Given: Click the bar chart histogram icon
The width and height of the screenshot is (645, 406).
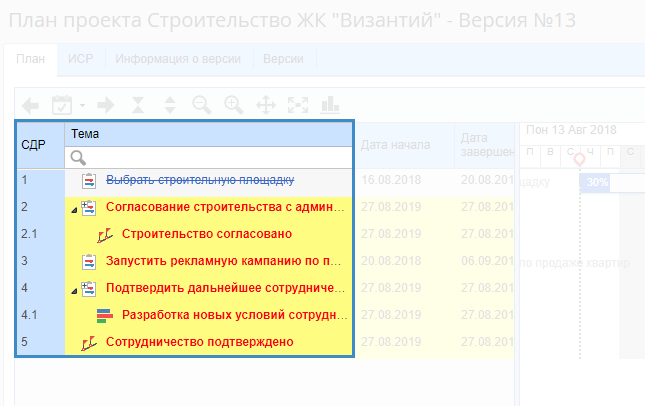Looking at the screenshot, I should click(330, 105).
